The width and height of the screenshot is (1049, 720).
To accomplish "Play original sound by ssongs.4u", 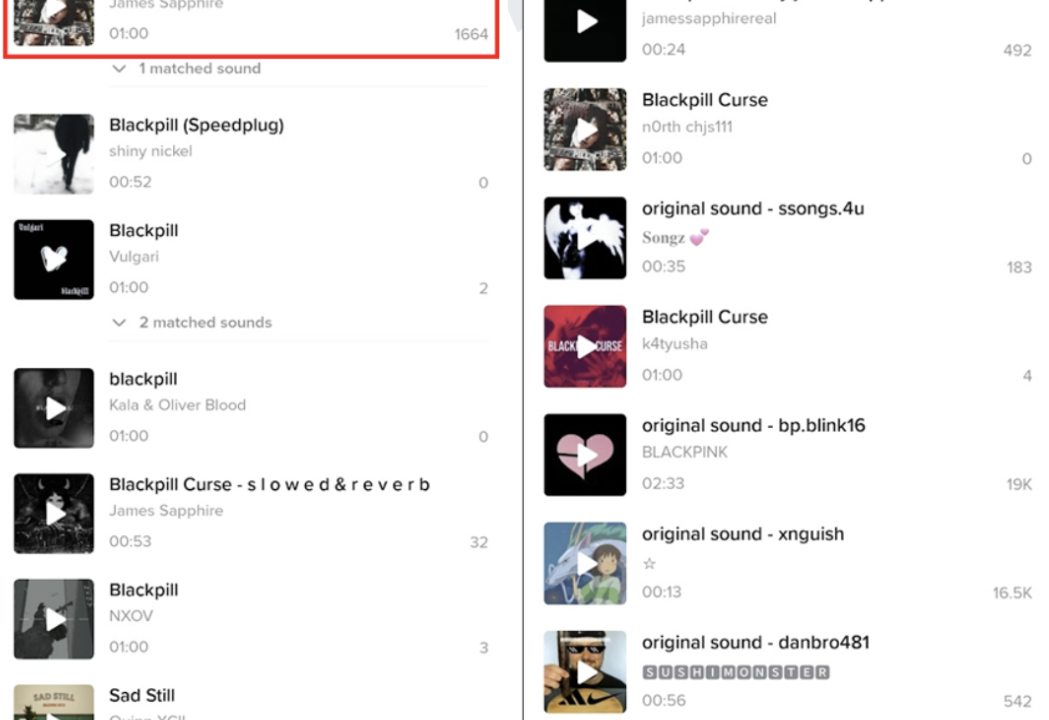I will click(585, 238).
